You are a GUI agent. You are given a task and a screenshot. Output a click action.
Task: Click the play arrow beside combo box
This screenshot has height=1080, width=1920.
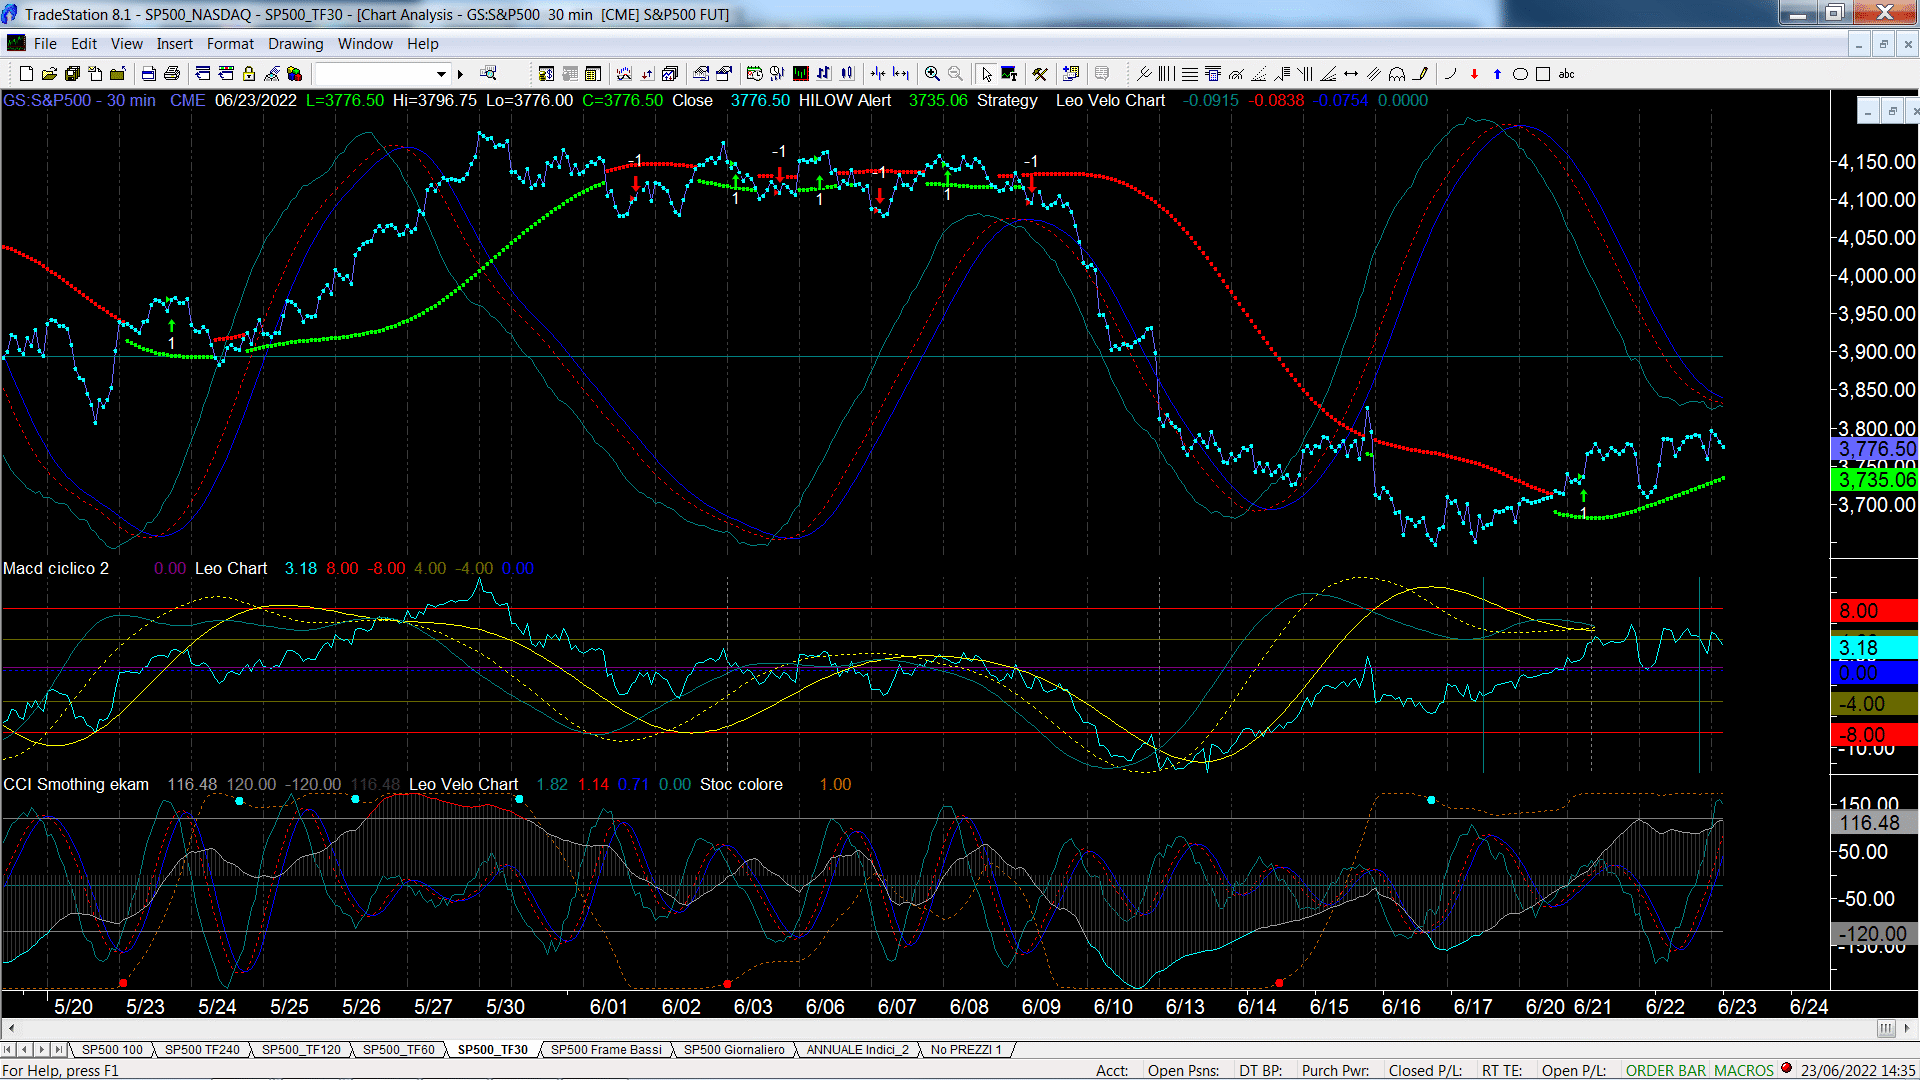(x=460, y=74)
